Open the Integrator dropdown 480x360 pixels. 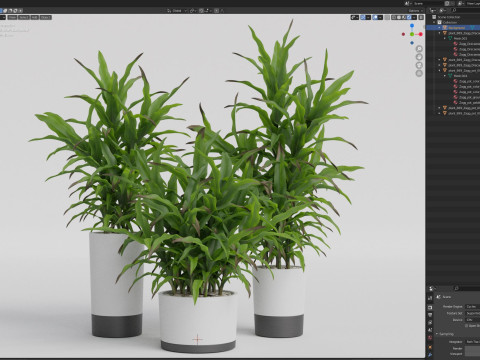coord(472,342)
